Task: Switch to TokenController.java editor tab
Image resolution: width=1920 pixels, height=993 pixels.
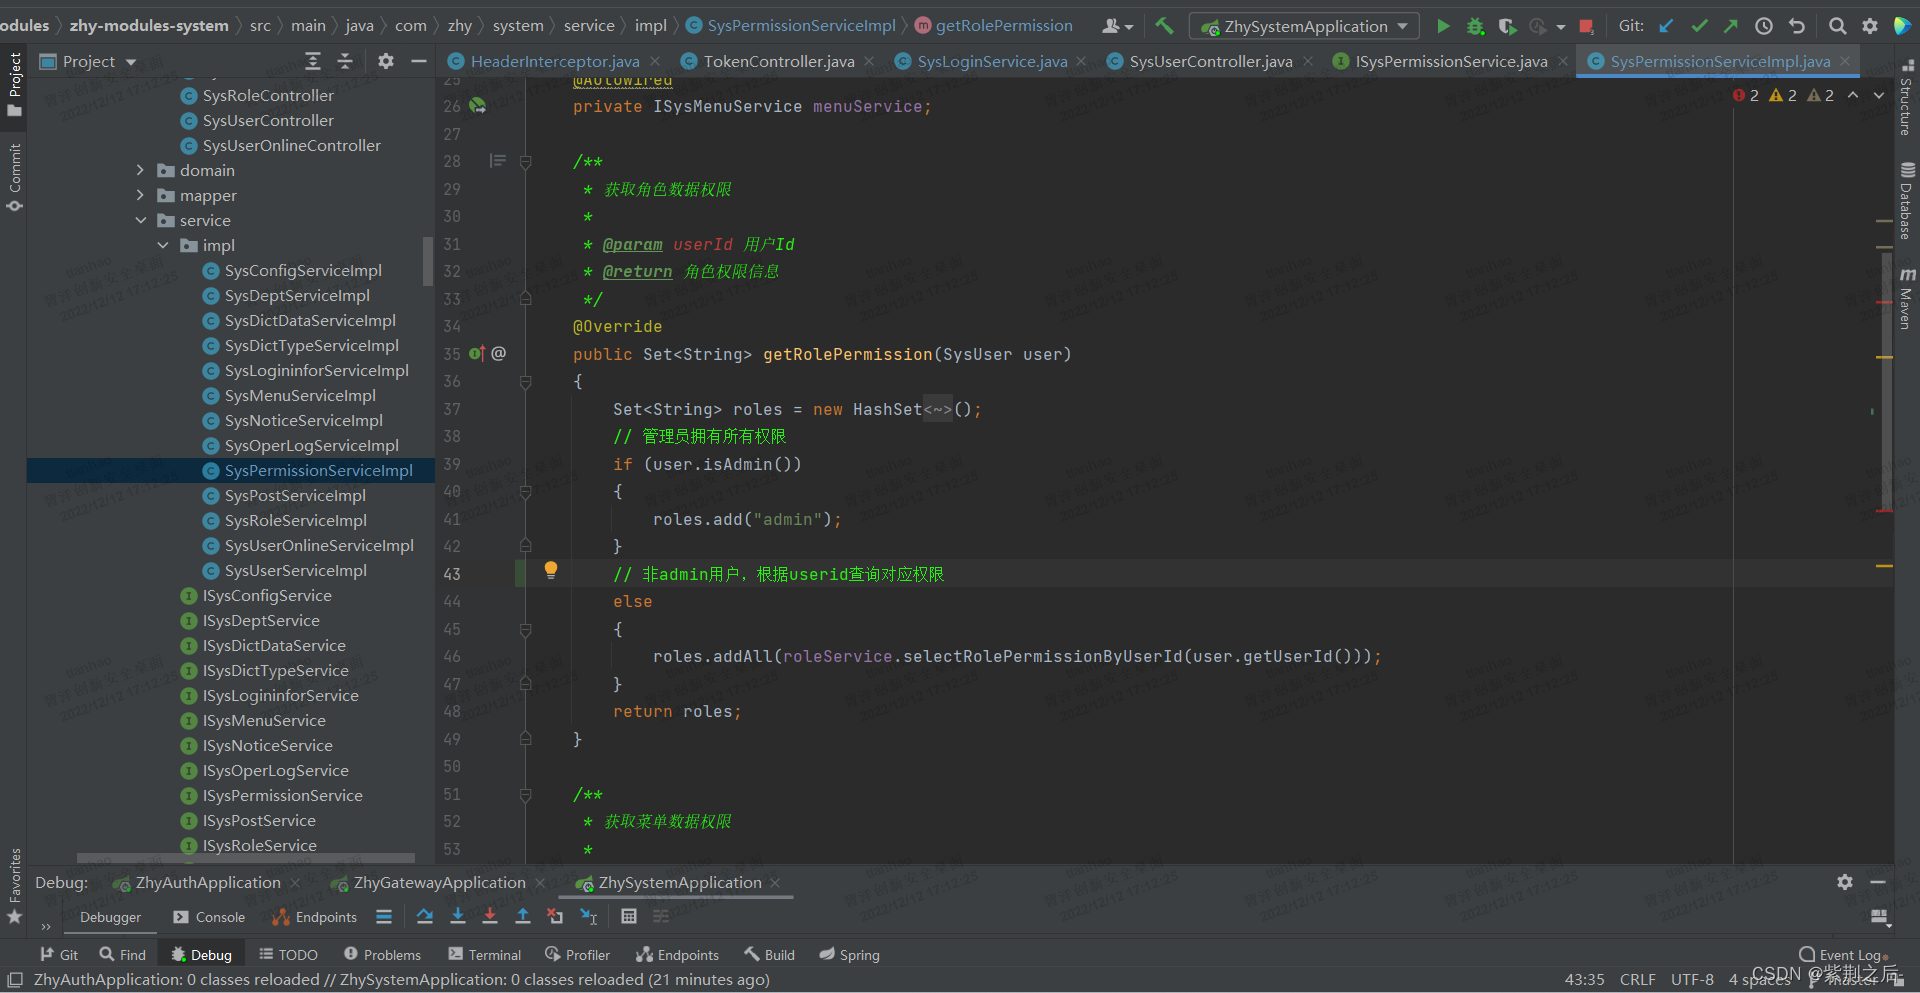Action: [778, 62]
